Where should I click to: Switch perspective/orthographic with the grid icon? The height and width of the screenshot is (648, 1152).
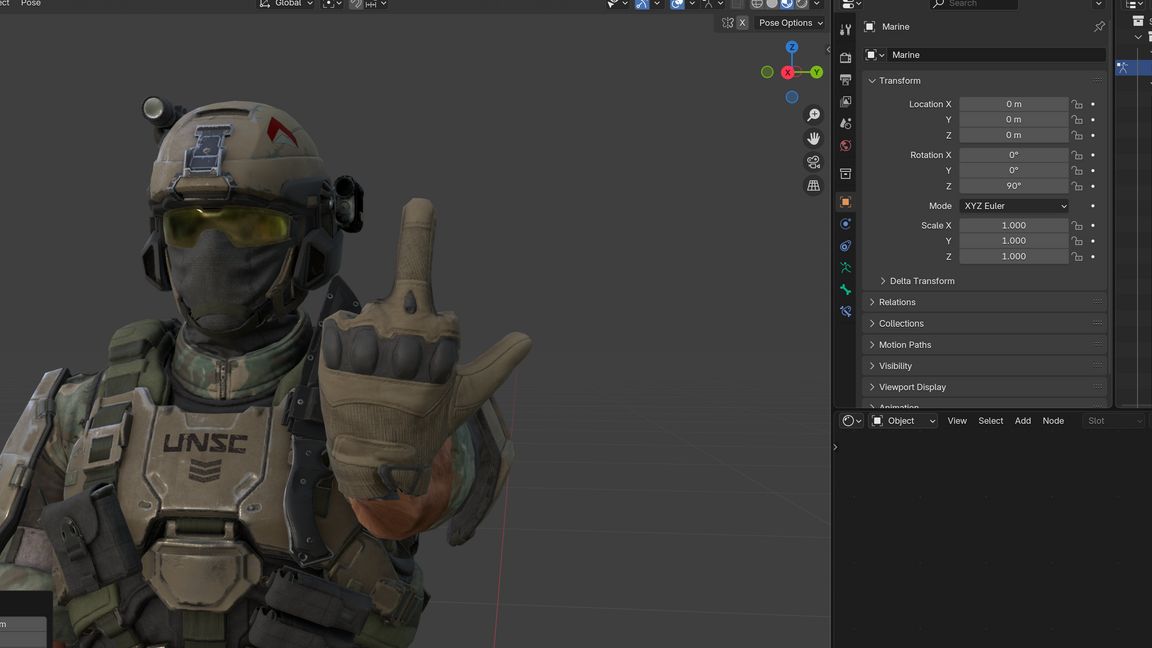[x=813, y=186]
